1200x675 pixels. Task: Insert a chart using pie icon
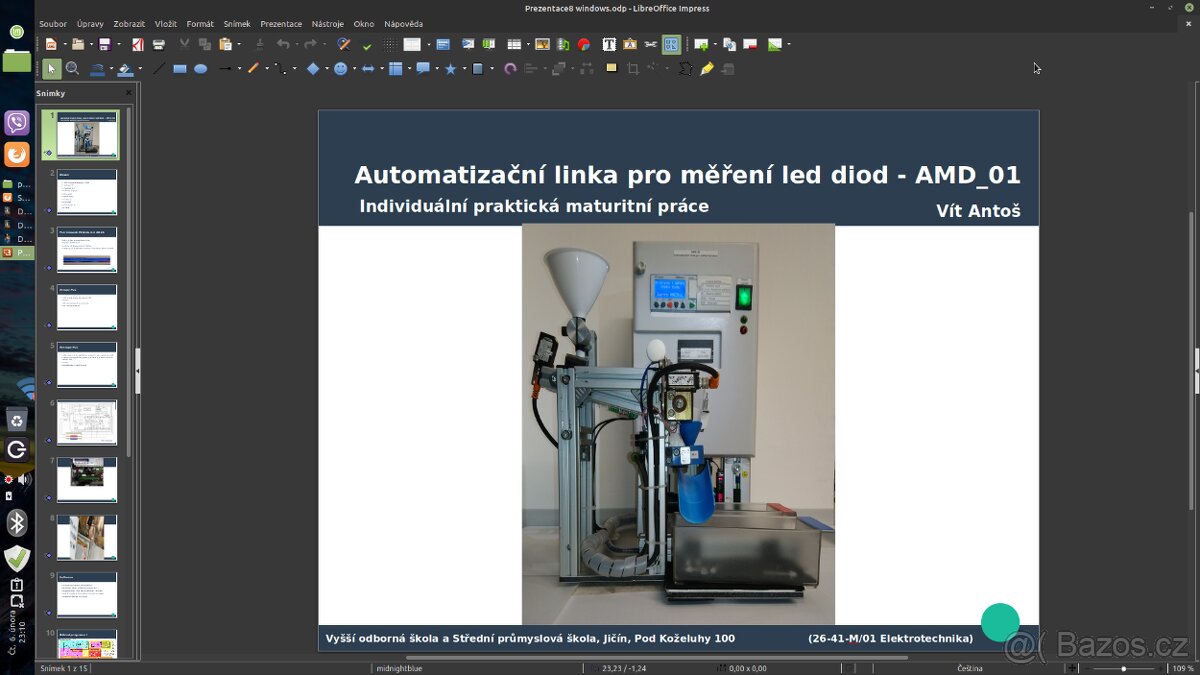584,44
